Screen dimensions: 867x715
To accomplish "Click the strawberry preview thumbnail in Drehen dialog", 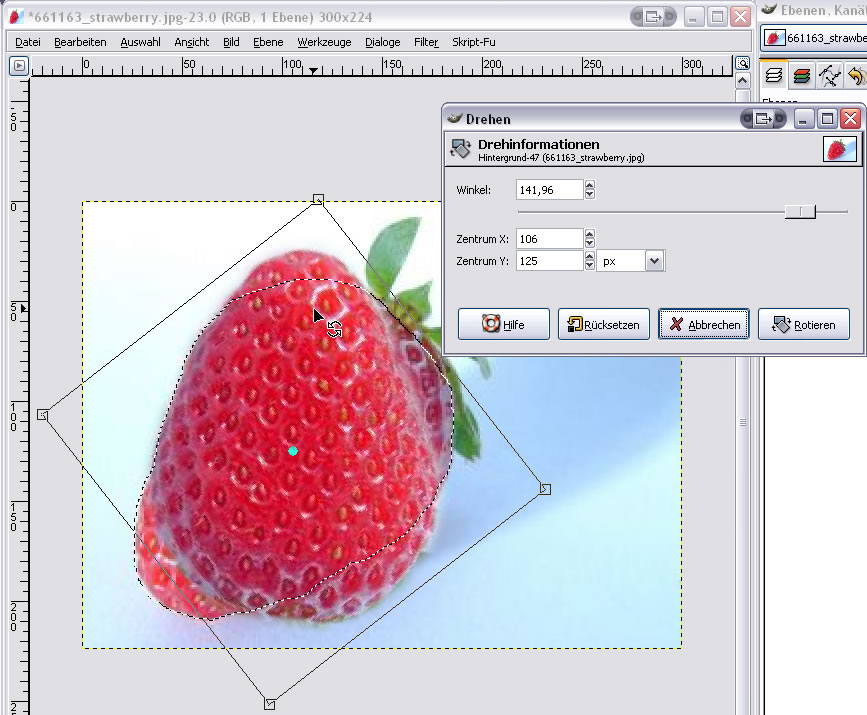I will pyautogui.click(x=840, y=149).
